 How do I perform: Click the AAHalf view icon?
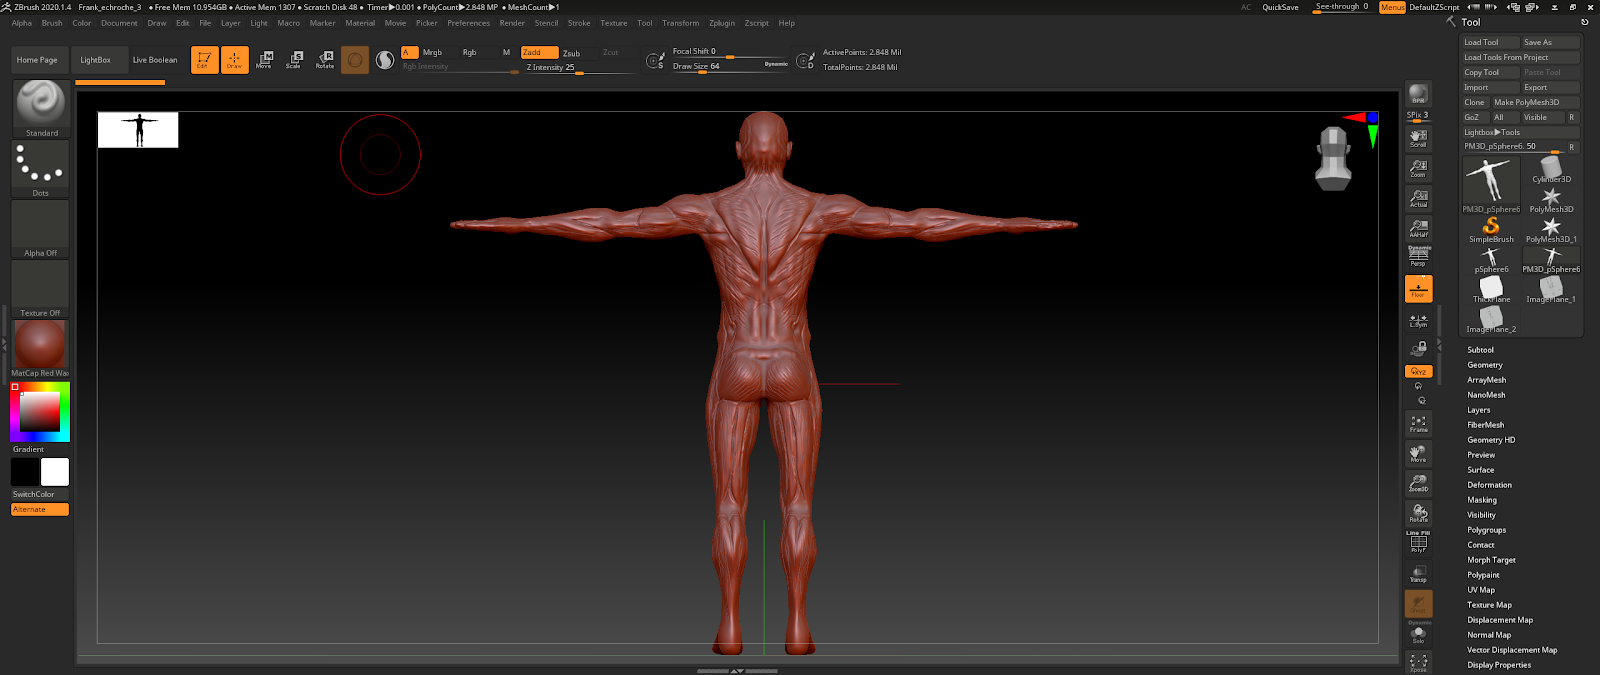coord(1418,228)
